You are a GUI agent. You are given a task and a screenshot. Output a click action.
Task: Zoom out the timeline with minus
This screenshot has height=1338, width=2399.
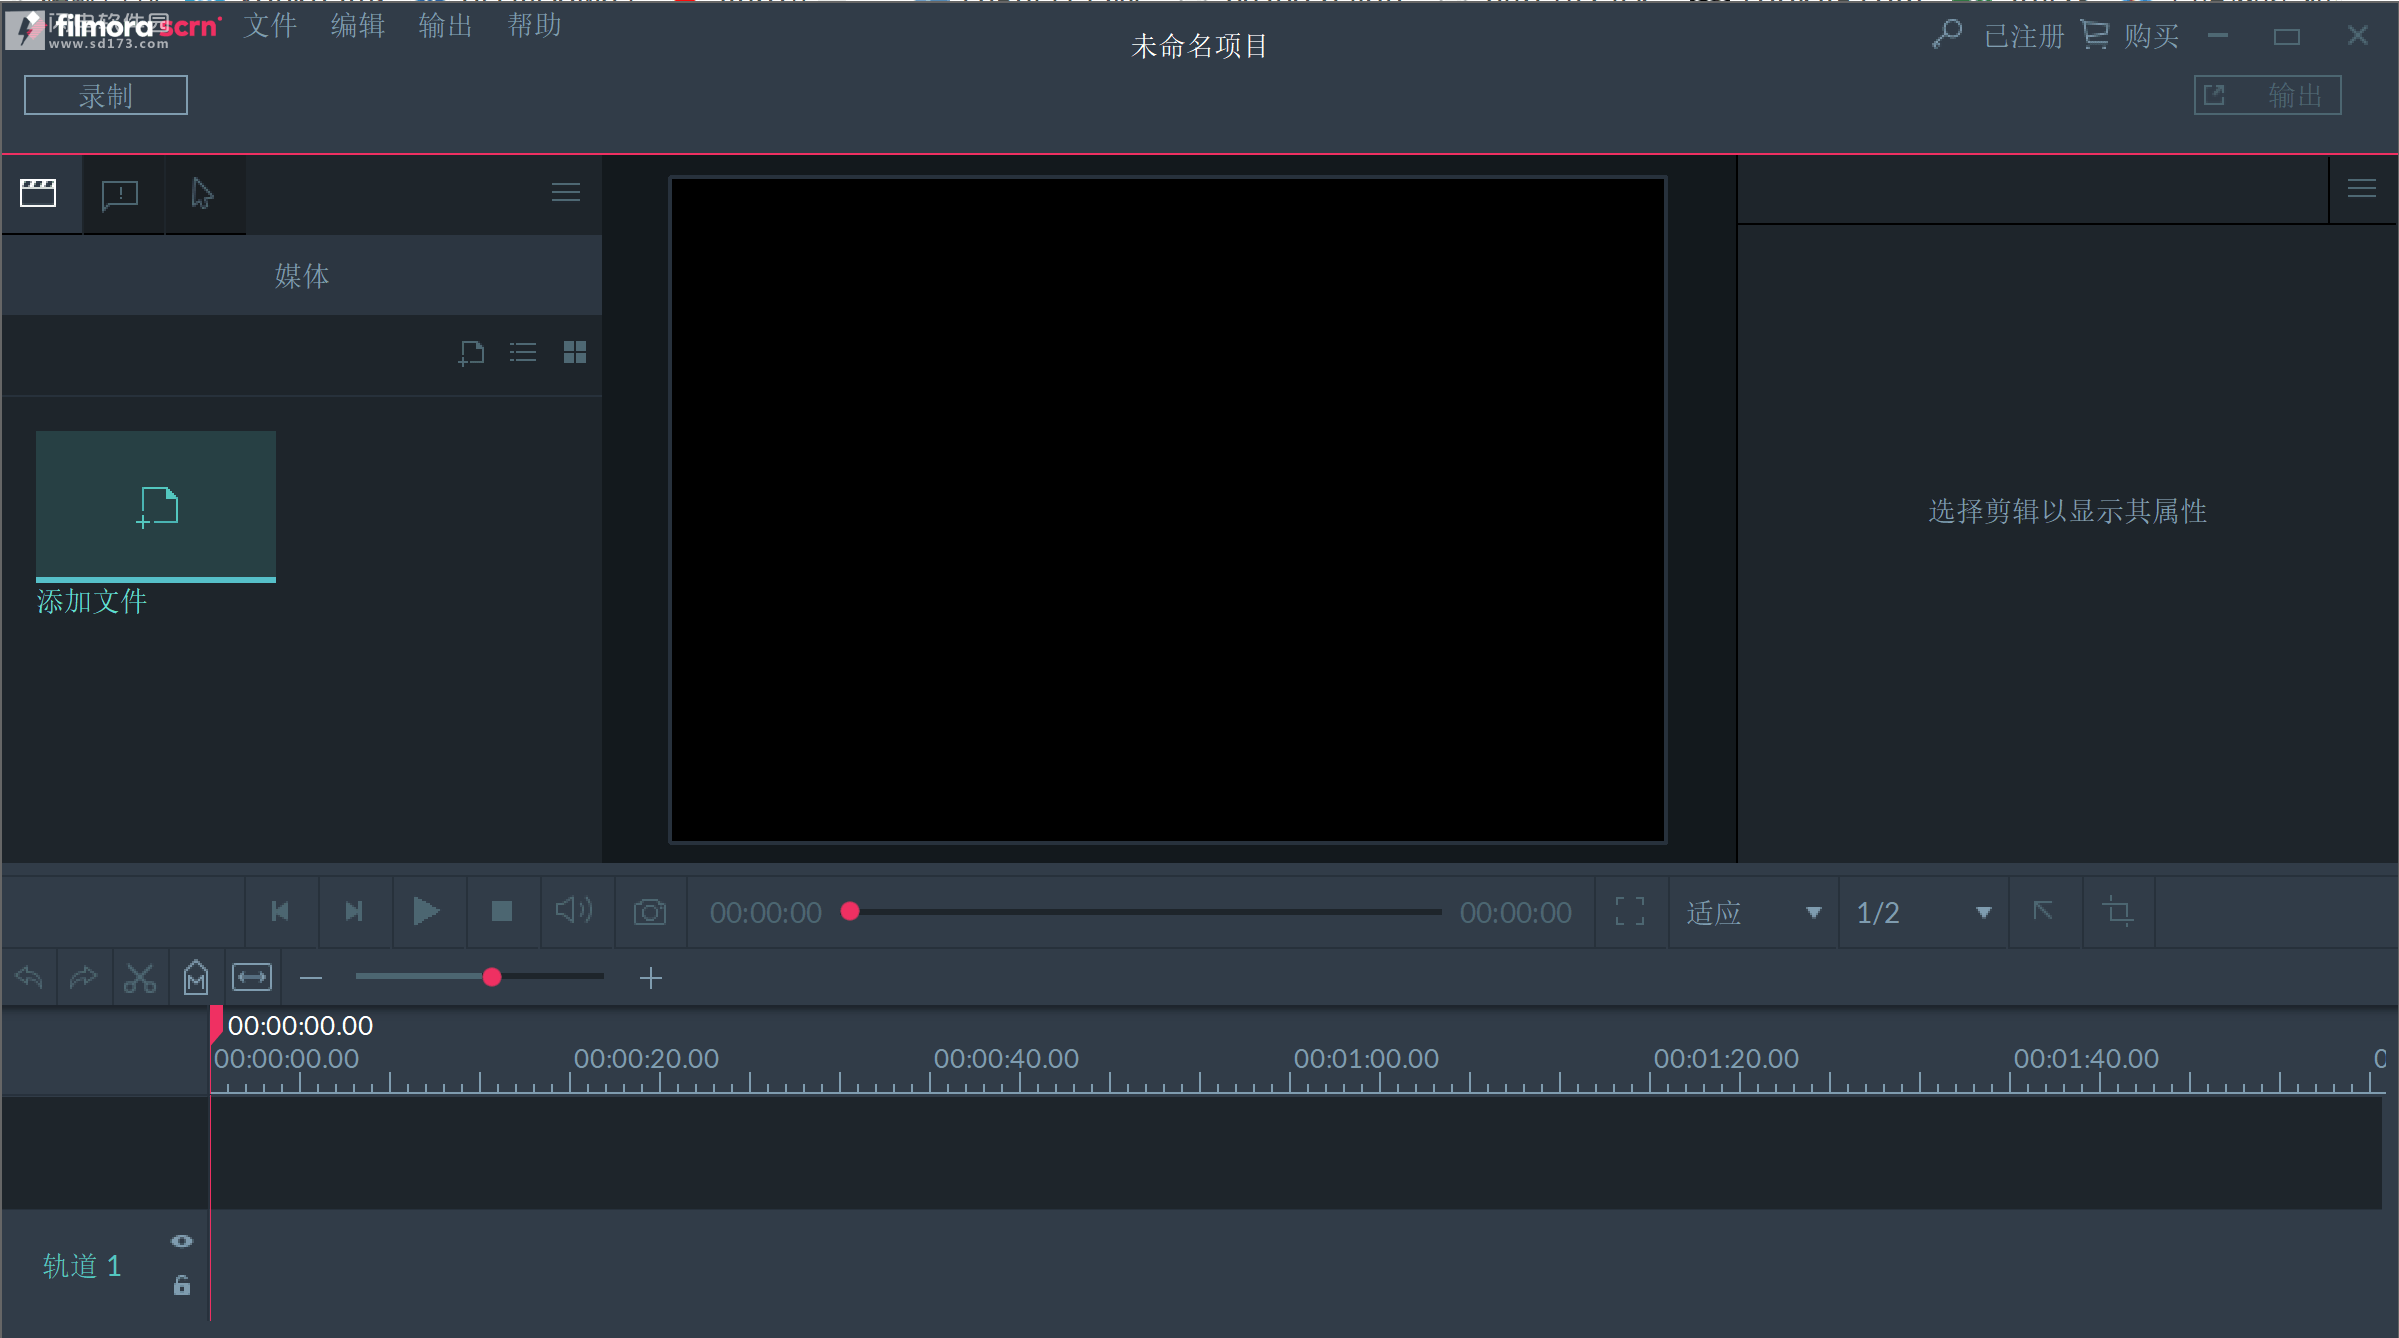[x=311, y=978]
